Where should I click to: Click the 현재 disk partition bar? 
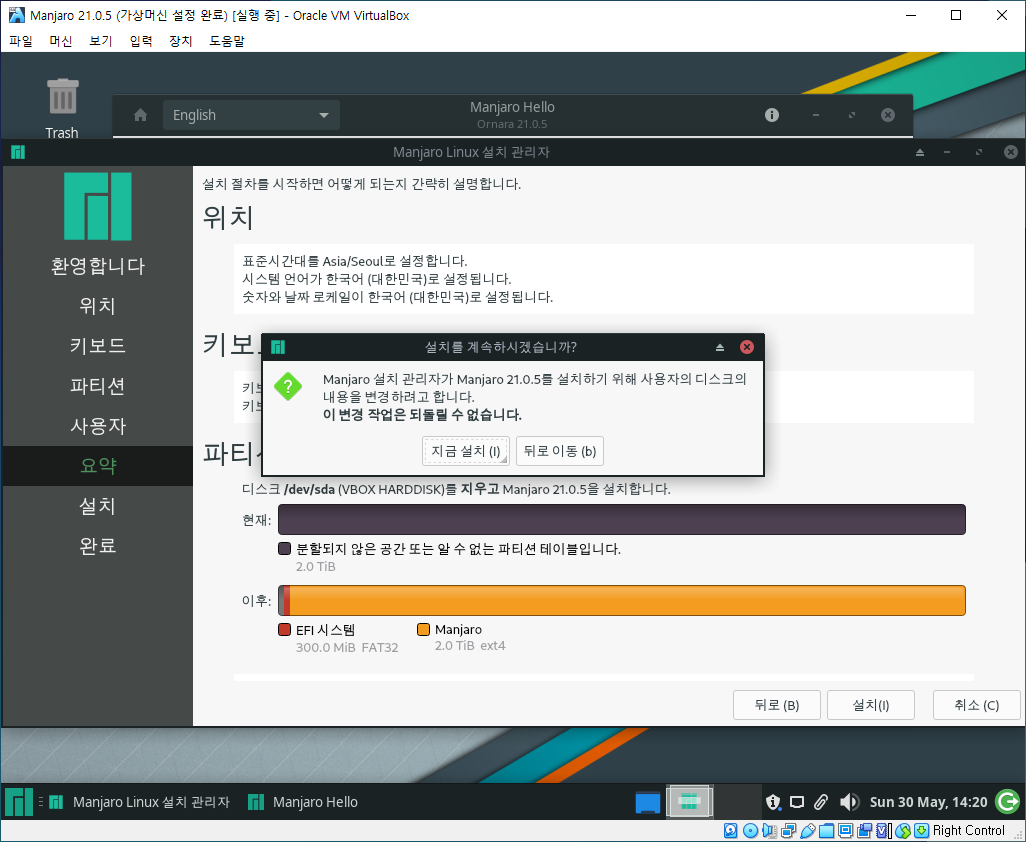click(x=622, y=519)
